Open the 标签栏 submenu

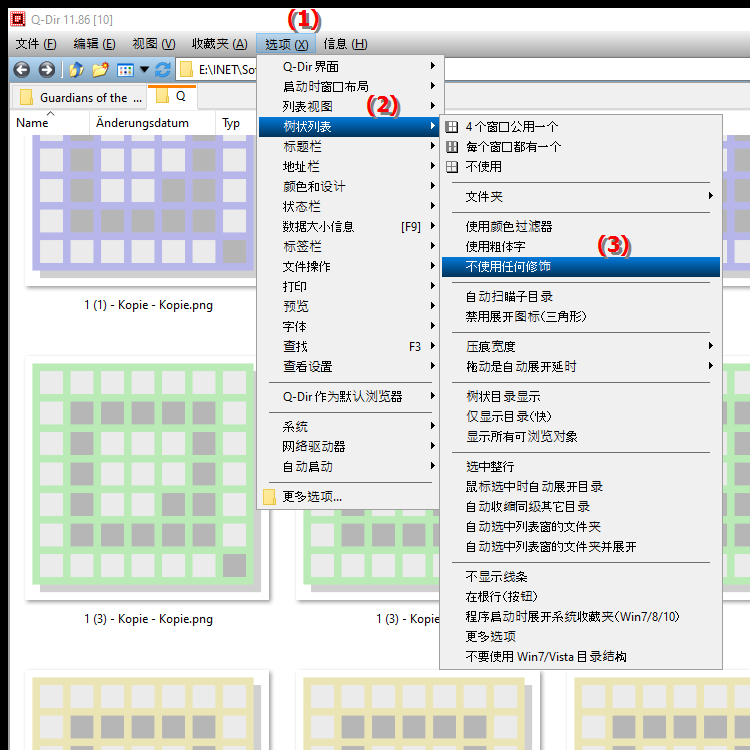pos(348,247)
